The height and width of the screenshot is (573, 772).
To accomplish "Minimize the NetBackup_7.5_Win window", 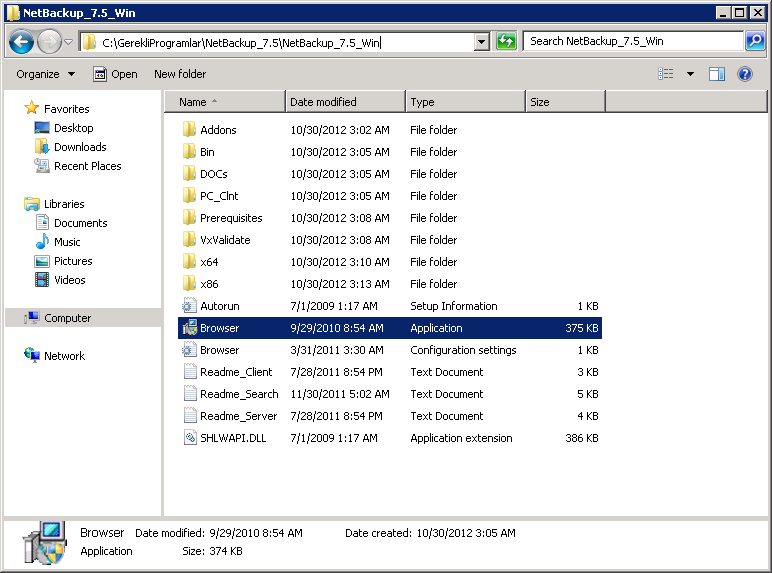I will coord(723,13).
